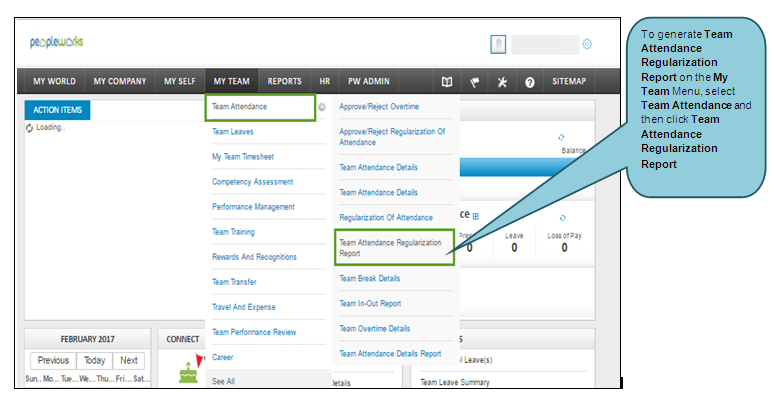The image size is (775, 399).
Task: Open Approve/Reject Overtime link
Action: 379,107
